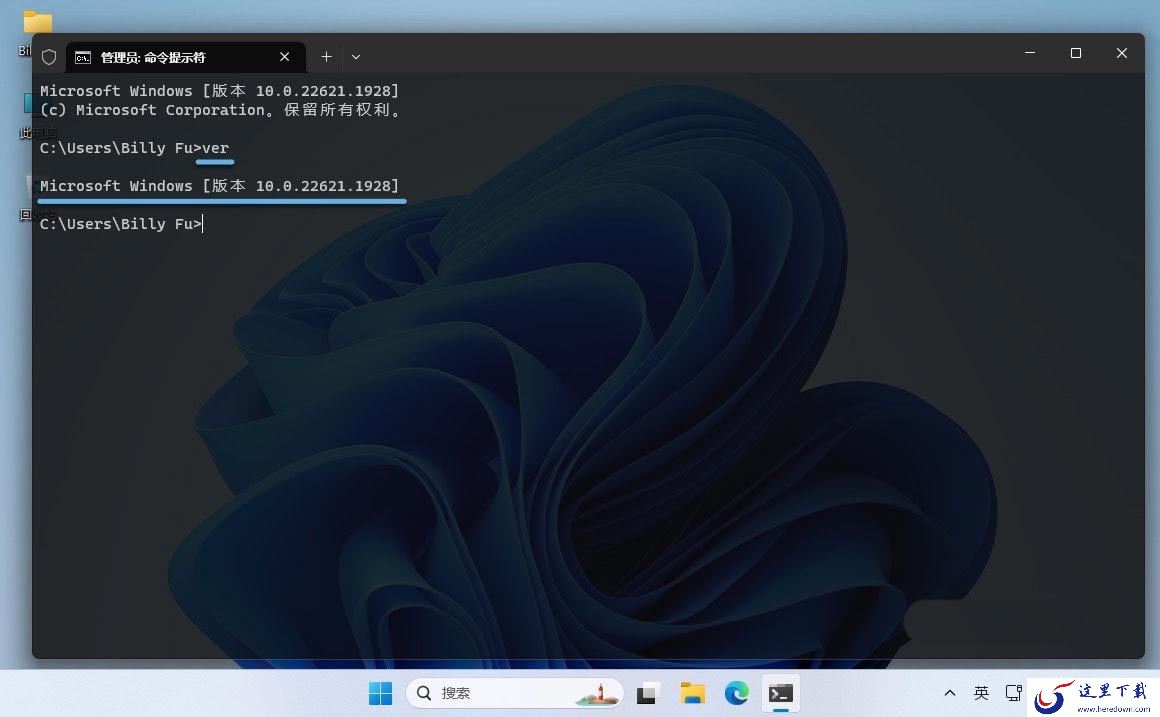
Task: Click the first 'Microsoft Windows [版本' line at top
Action: [x=219, y=91]
